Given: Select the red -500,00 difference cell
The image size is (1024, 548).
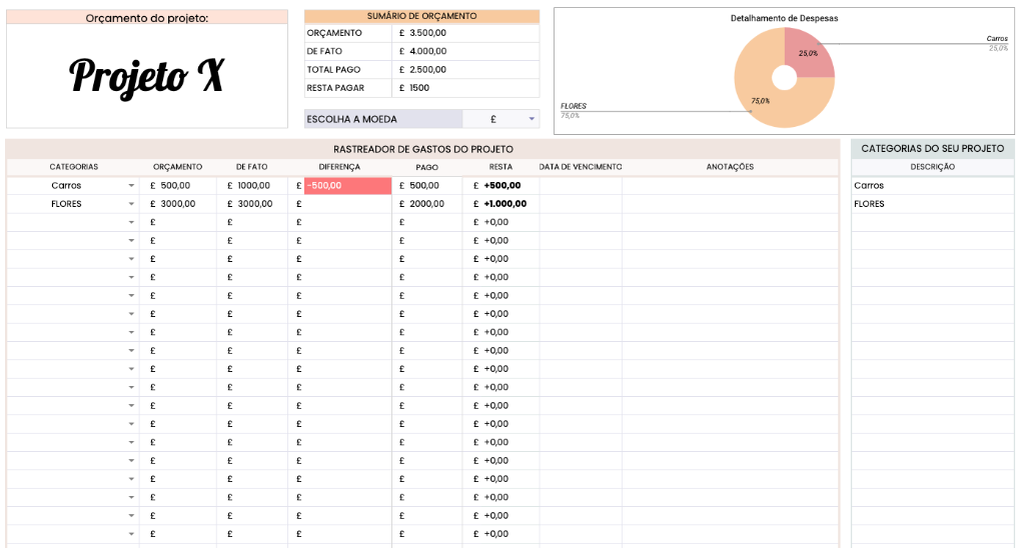Looking at the screenshot, I should tap(346, 186).
